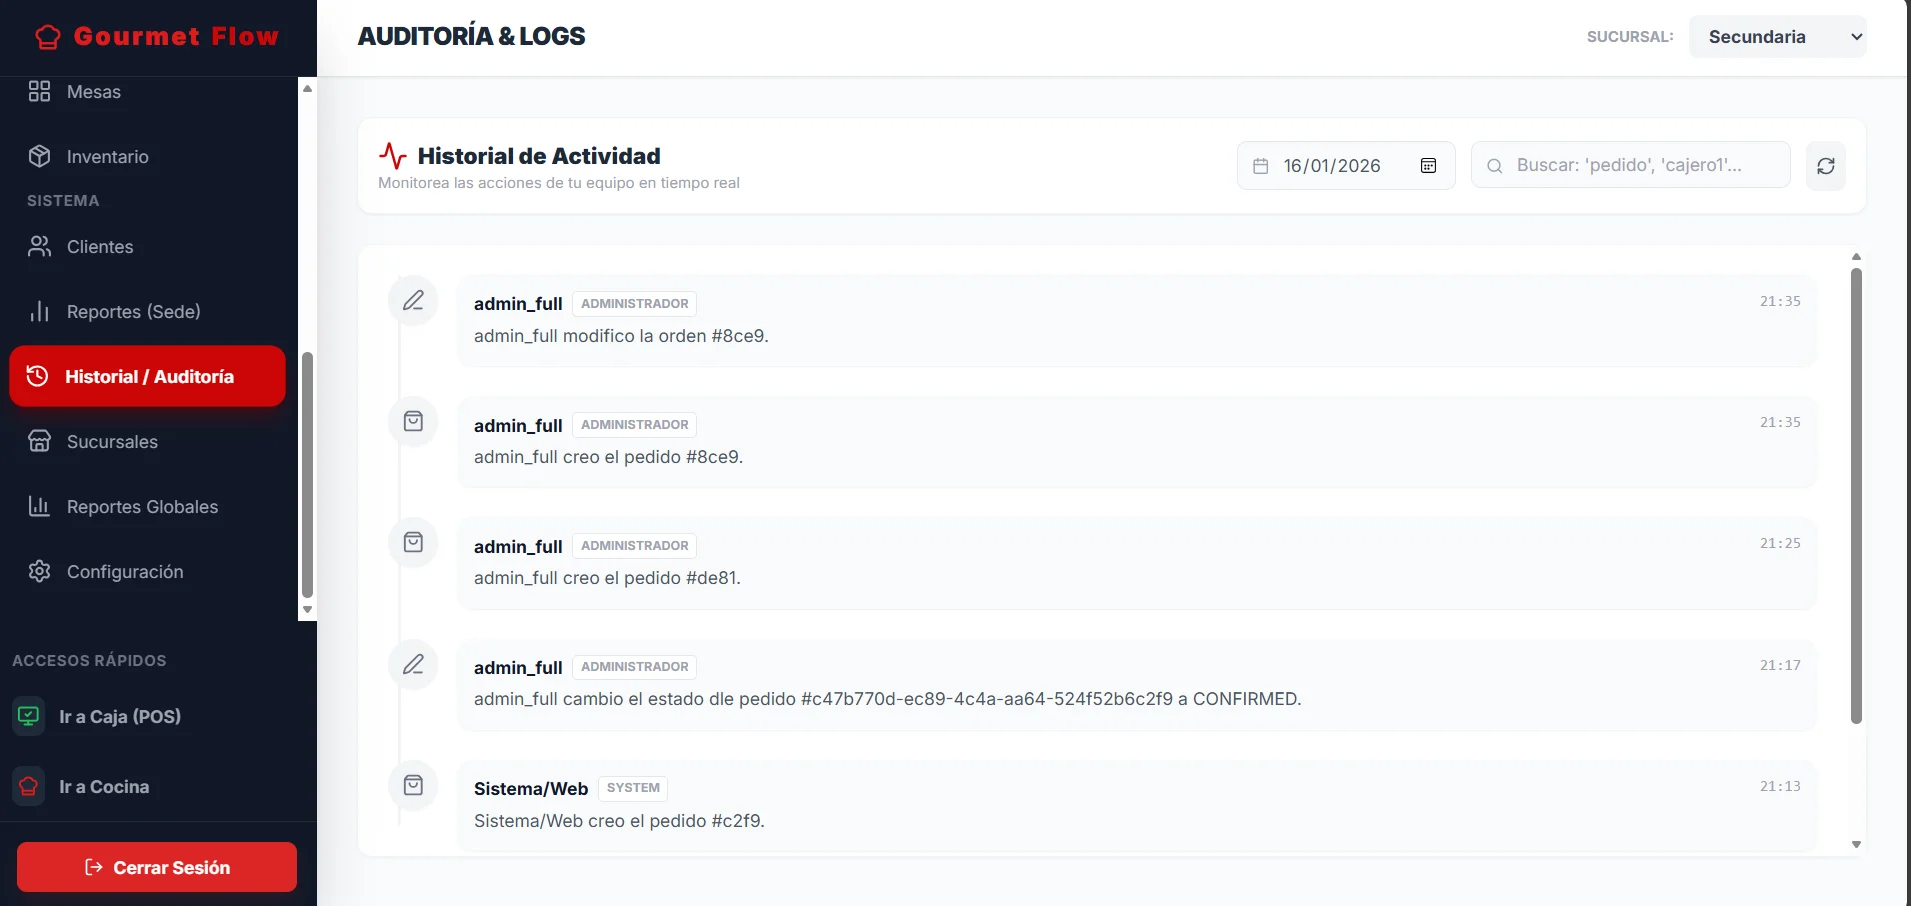Click the activity log scrollbar thumb
The image size is (1911, 906).
pyautogui.click(x=1856, y=496)
